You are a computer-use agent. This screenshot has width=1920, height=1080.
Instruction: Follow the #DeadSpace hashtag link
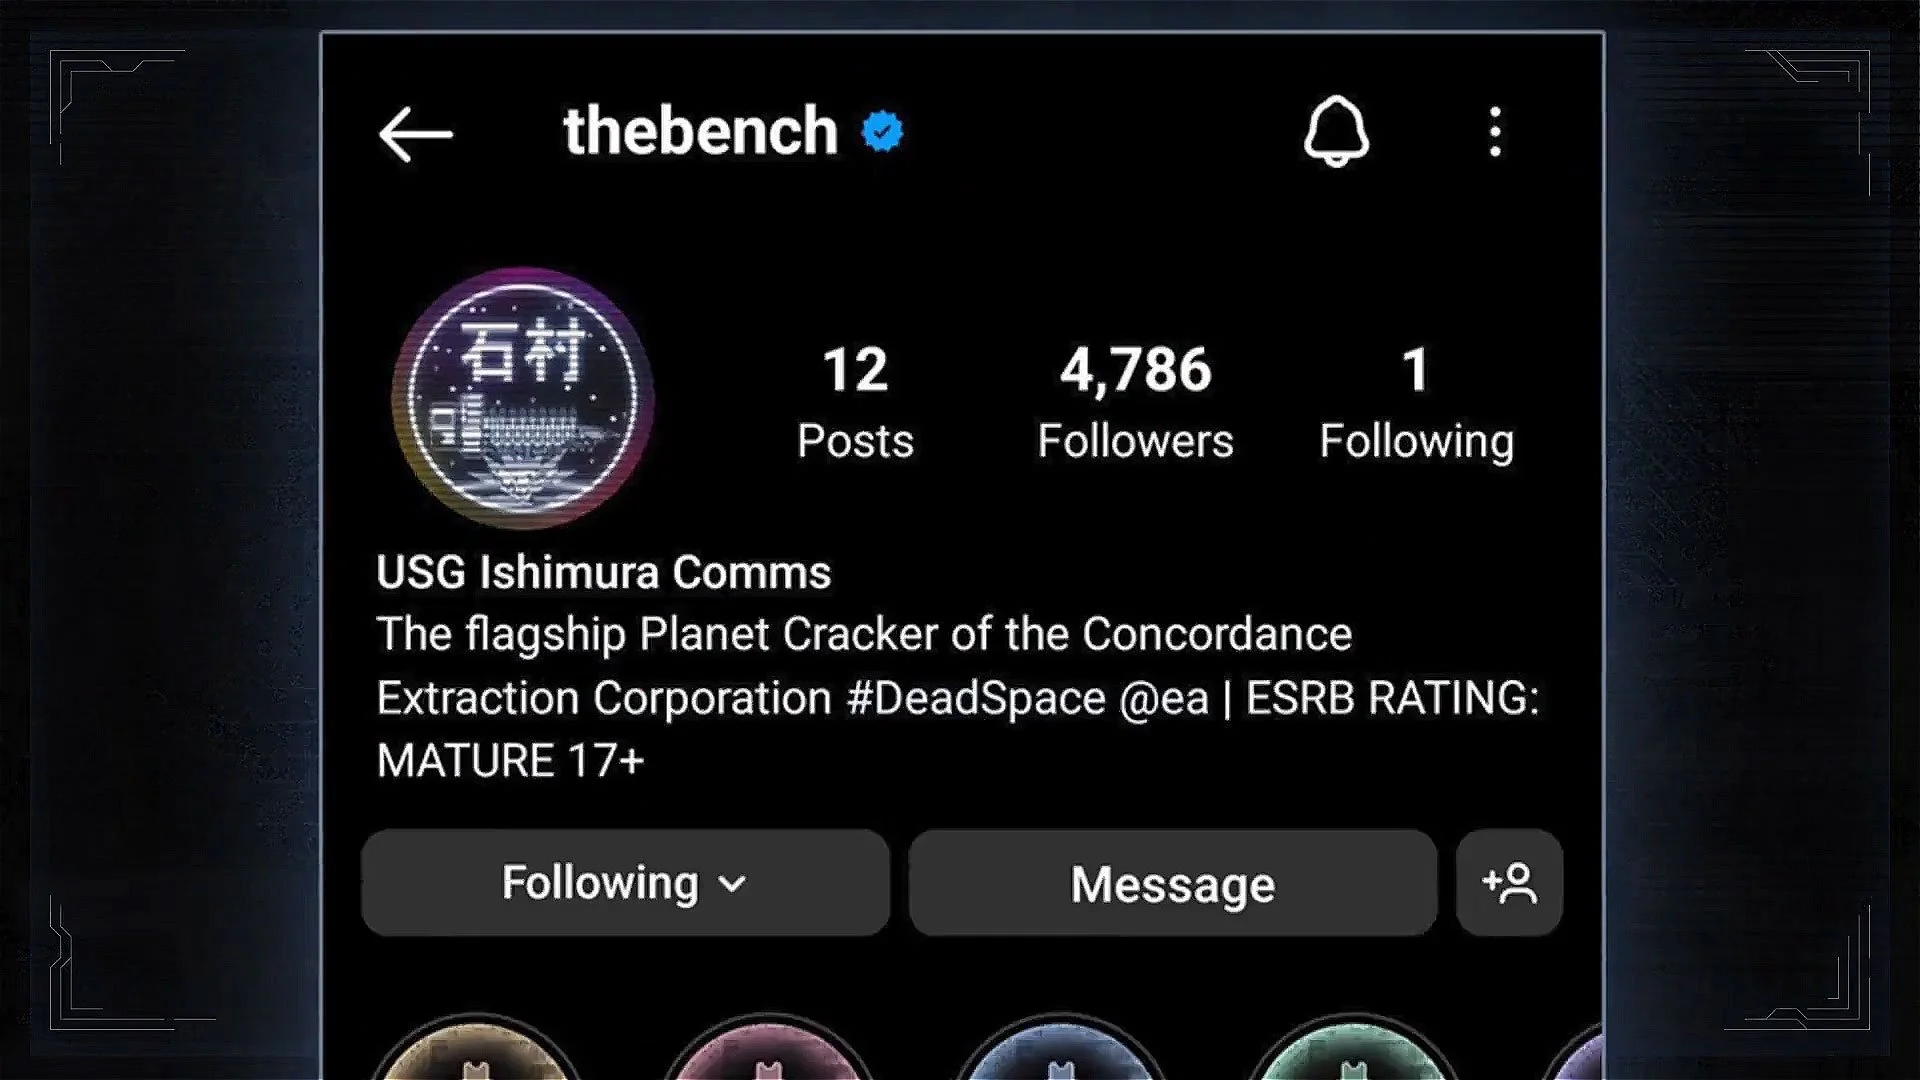tap(976, 698)
